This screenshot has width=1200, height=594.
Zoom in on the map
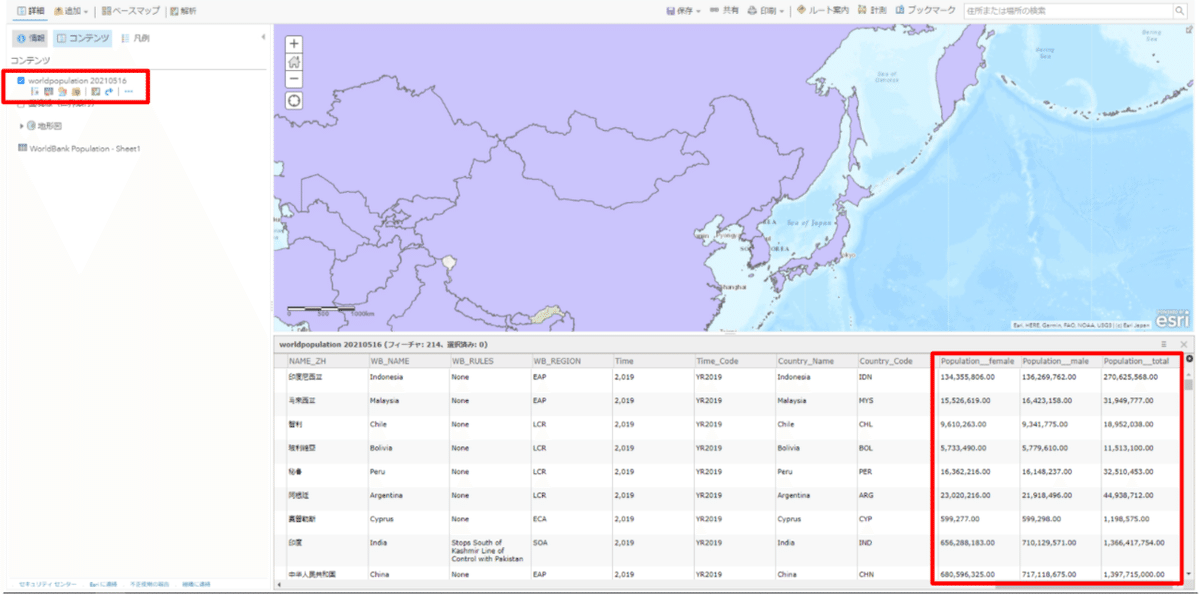(294, 44)
